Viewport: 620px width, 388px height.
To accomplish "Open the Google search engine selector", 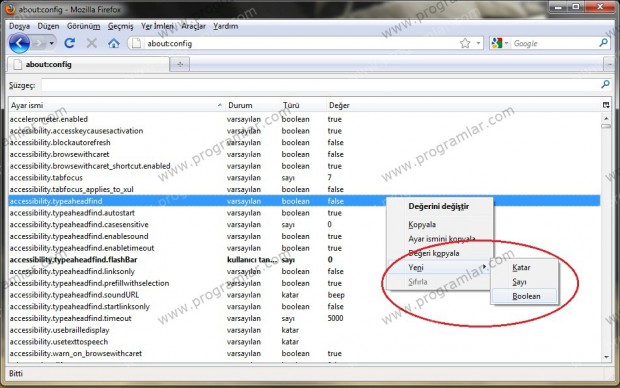I will (x=499, y=43).
